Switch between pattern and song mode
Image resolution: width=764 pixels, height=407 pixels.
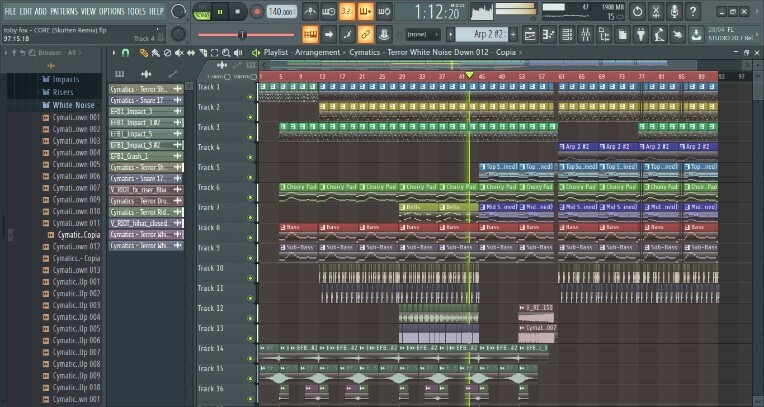click(x=202, y=12)
